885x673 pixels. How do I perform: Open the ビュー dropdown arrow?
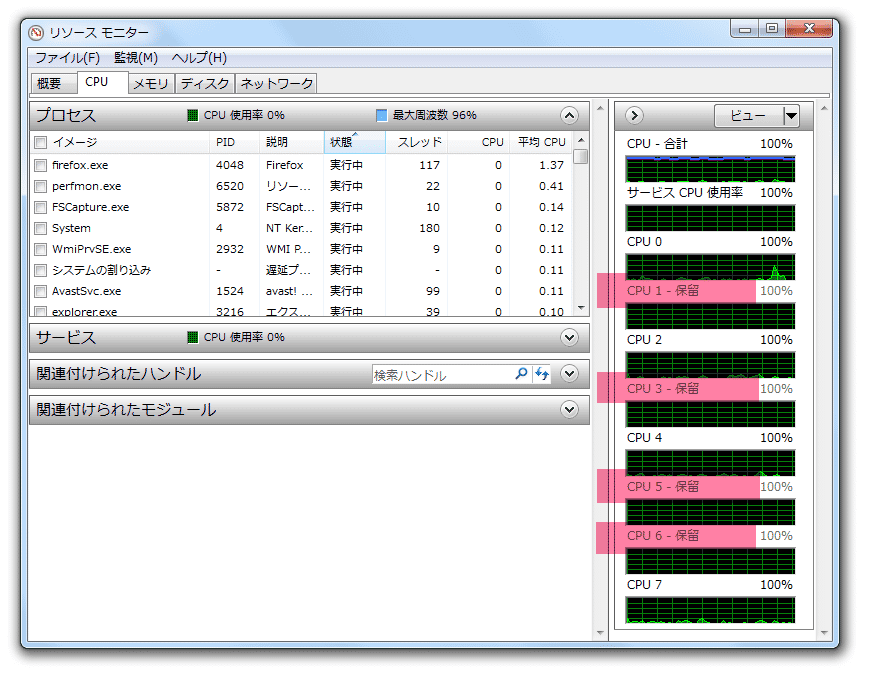(791, 116)
